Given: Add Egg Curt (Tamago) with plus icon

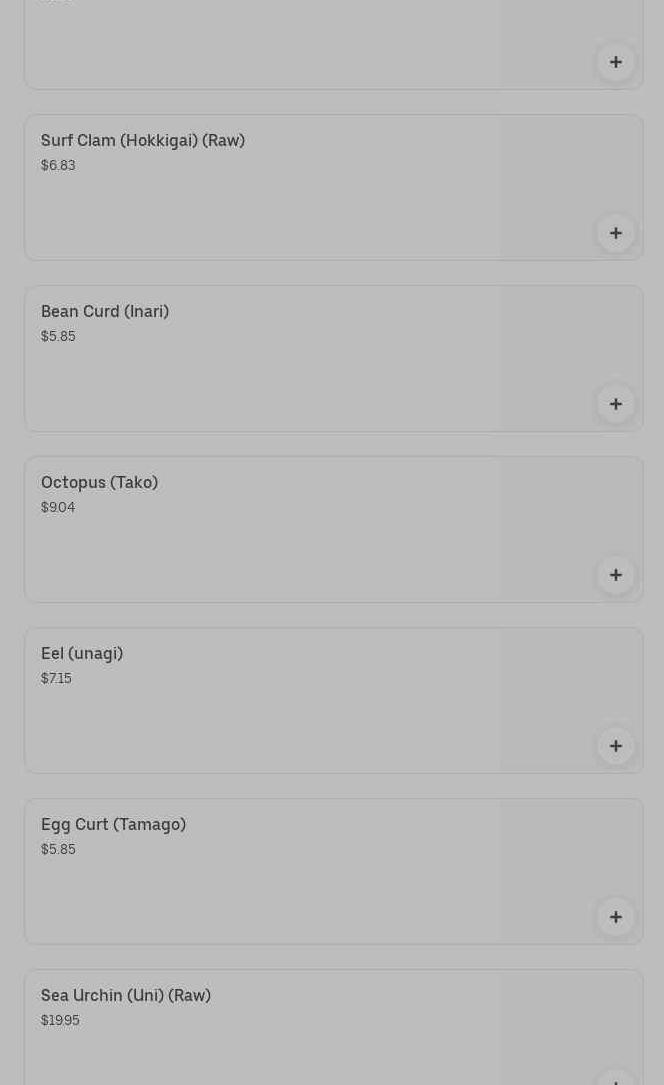Looking at the screenshot, I should (616, 917).
